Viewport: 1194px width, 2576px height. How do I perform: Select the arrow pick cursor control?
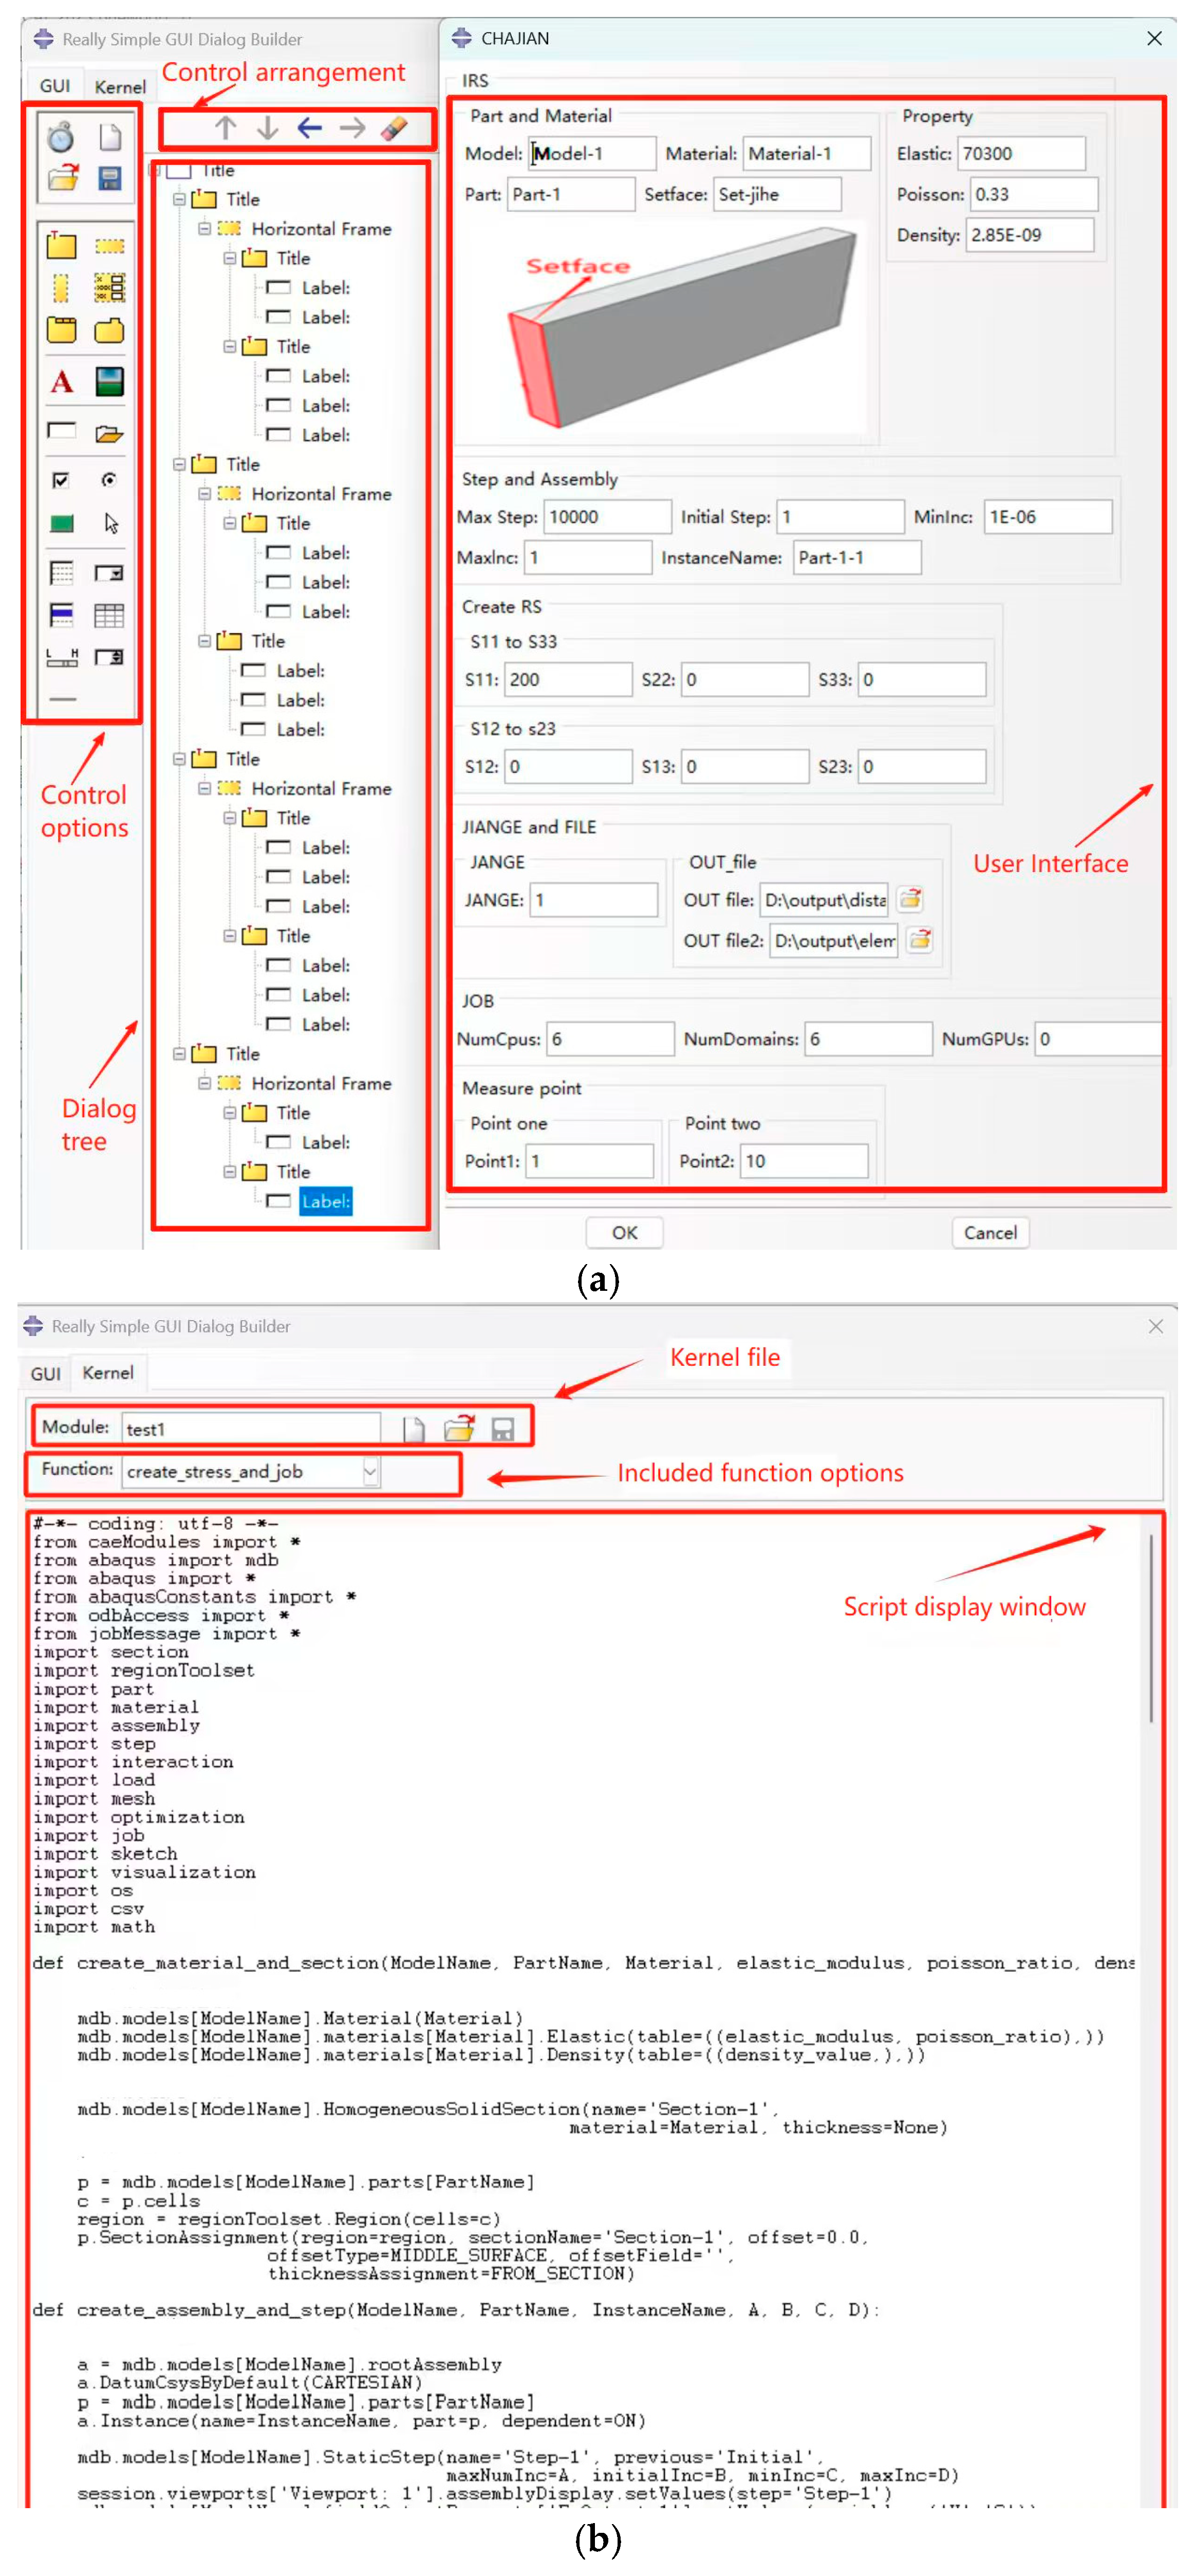[x=110, y=523]
